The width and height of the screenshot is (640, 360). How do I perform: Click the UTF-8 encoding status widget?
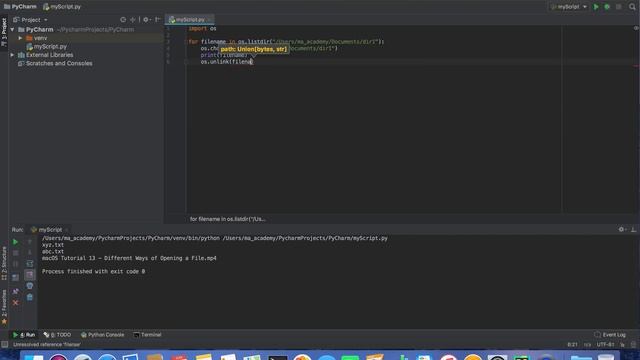605,345
